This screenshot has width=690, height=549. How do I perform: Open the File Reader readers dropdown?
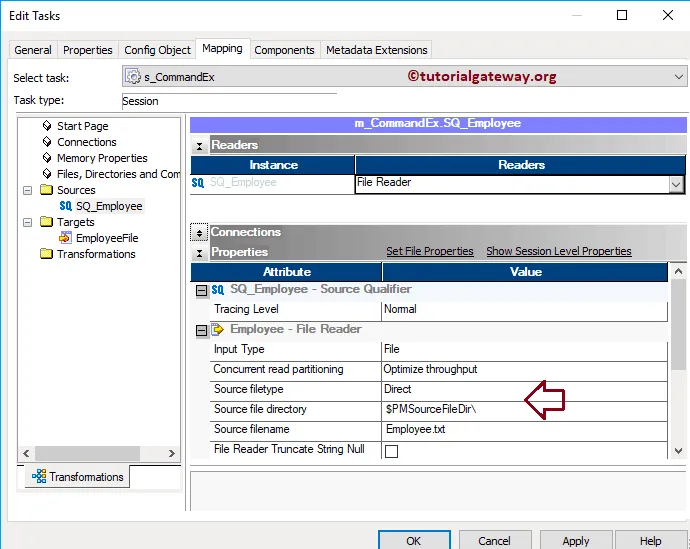(676, 184)
